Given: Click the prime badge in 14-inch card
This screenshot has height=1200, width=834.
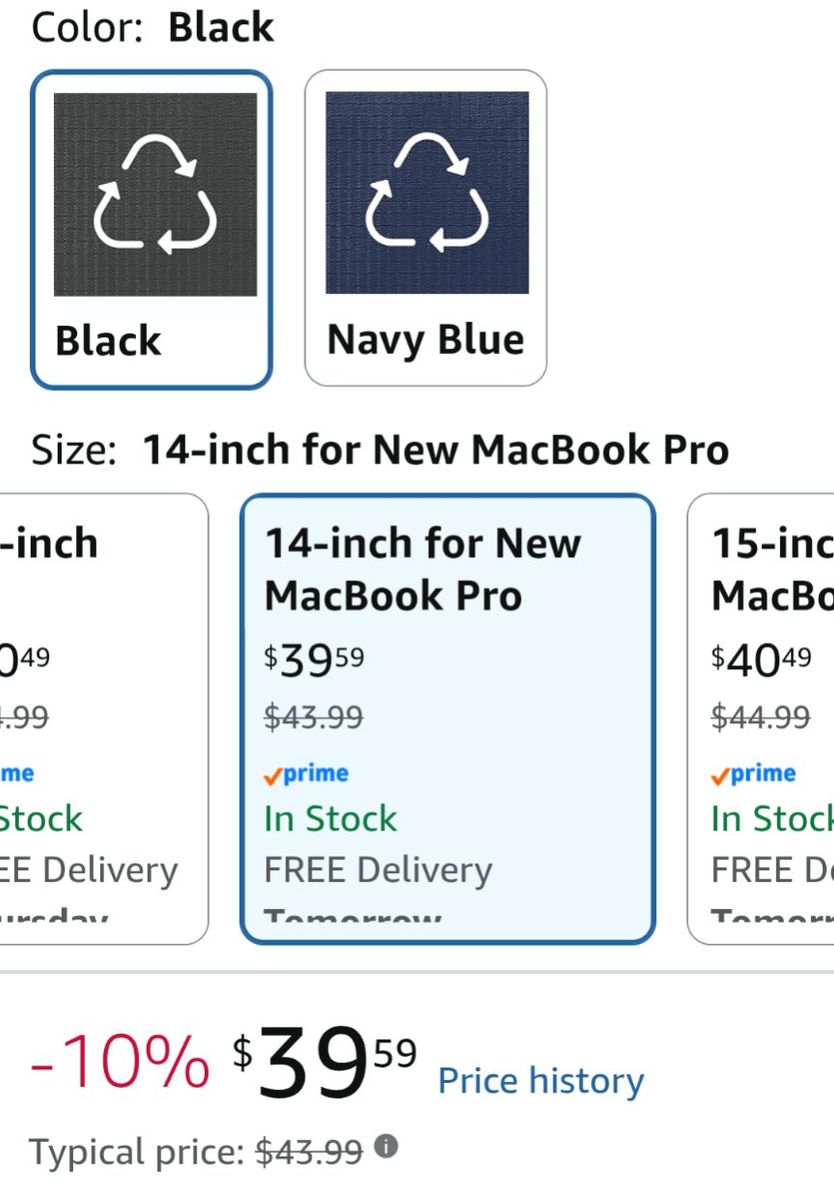Looking at the screenshot, I should click(306, 773).
